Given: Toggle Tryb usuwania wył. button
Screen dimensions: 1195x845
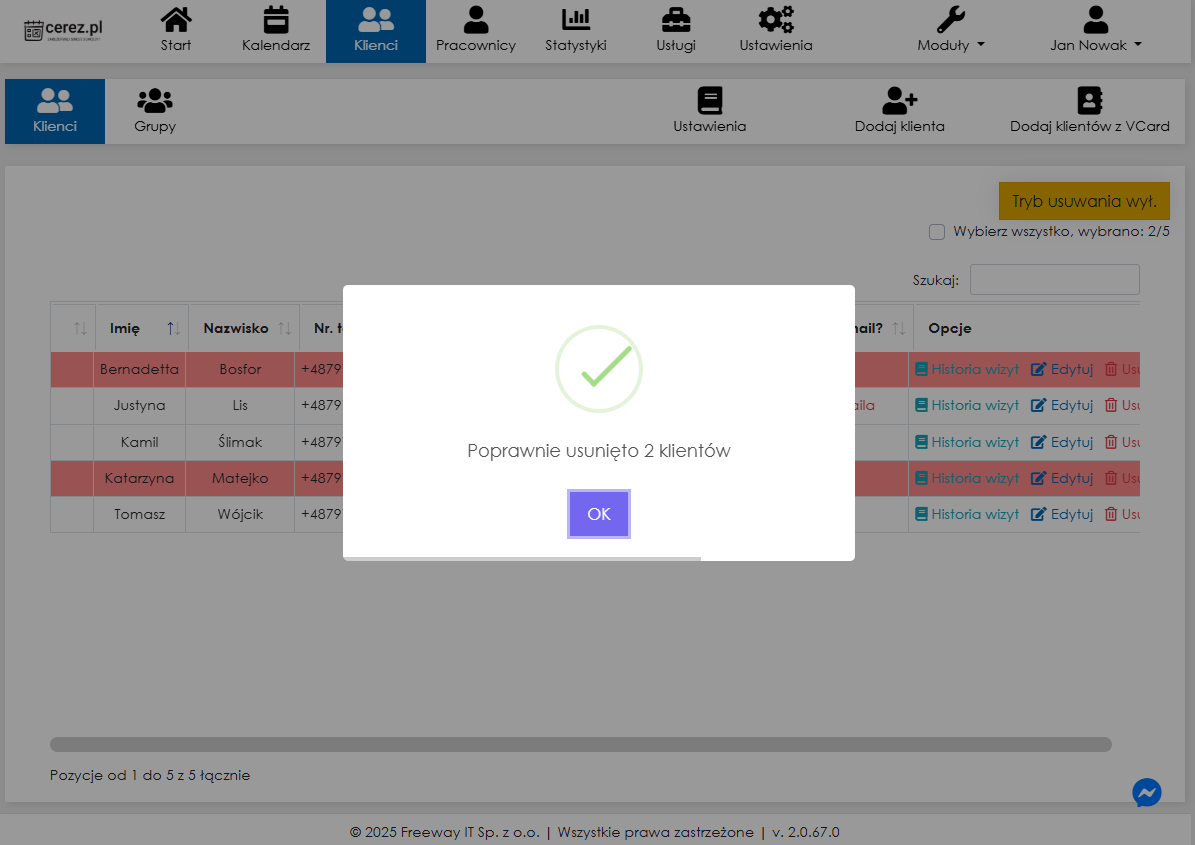Looking at the screenshot, I should tap(1084, 201).
